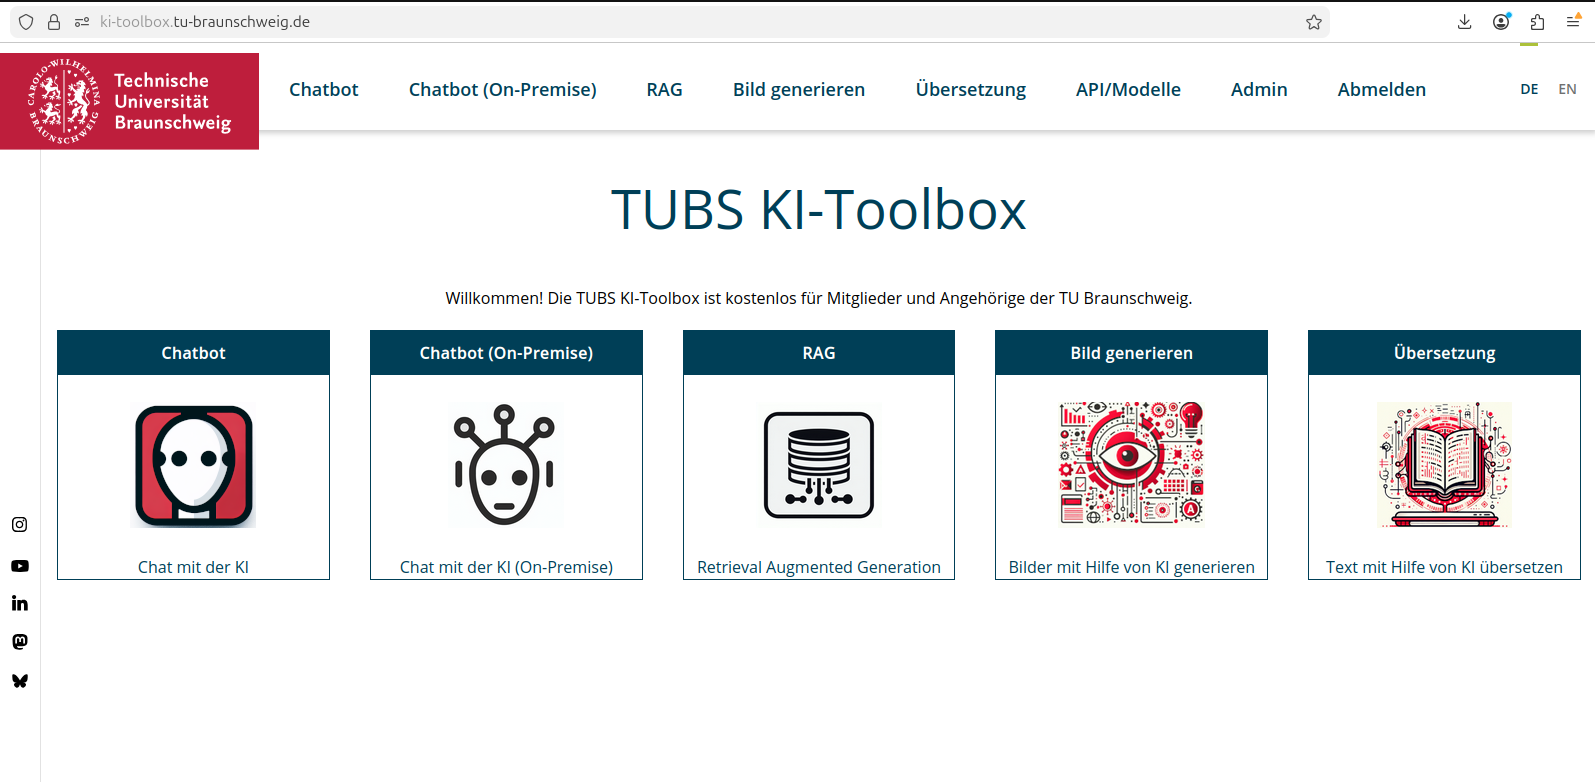The width and height of the screenshot is (1595, 782).
Task: Click the Bild generieren eye thumbnail
Action: click(1131, 464)
